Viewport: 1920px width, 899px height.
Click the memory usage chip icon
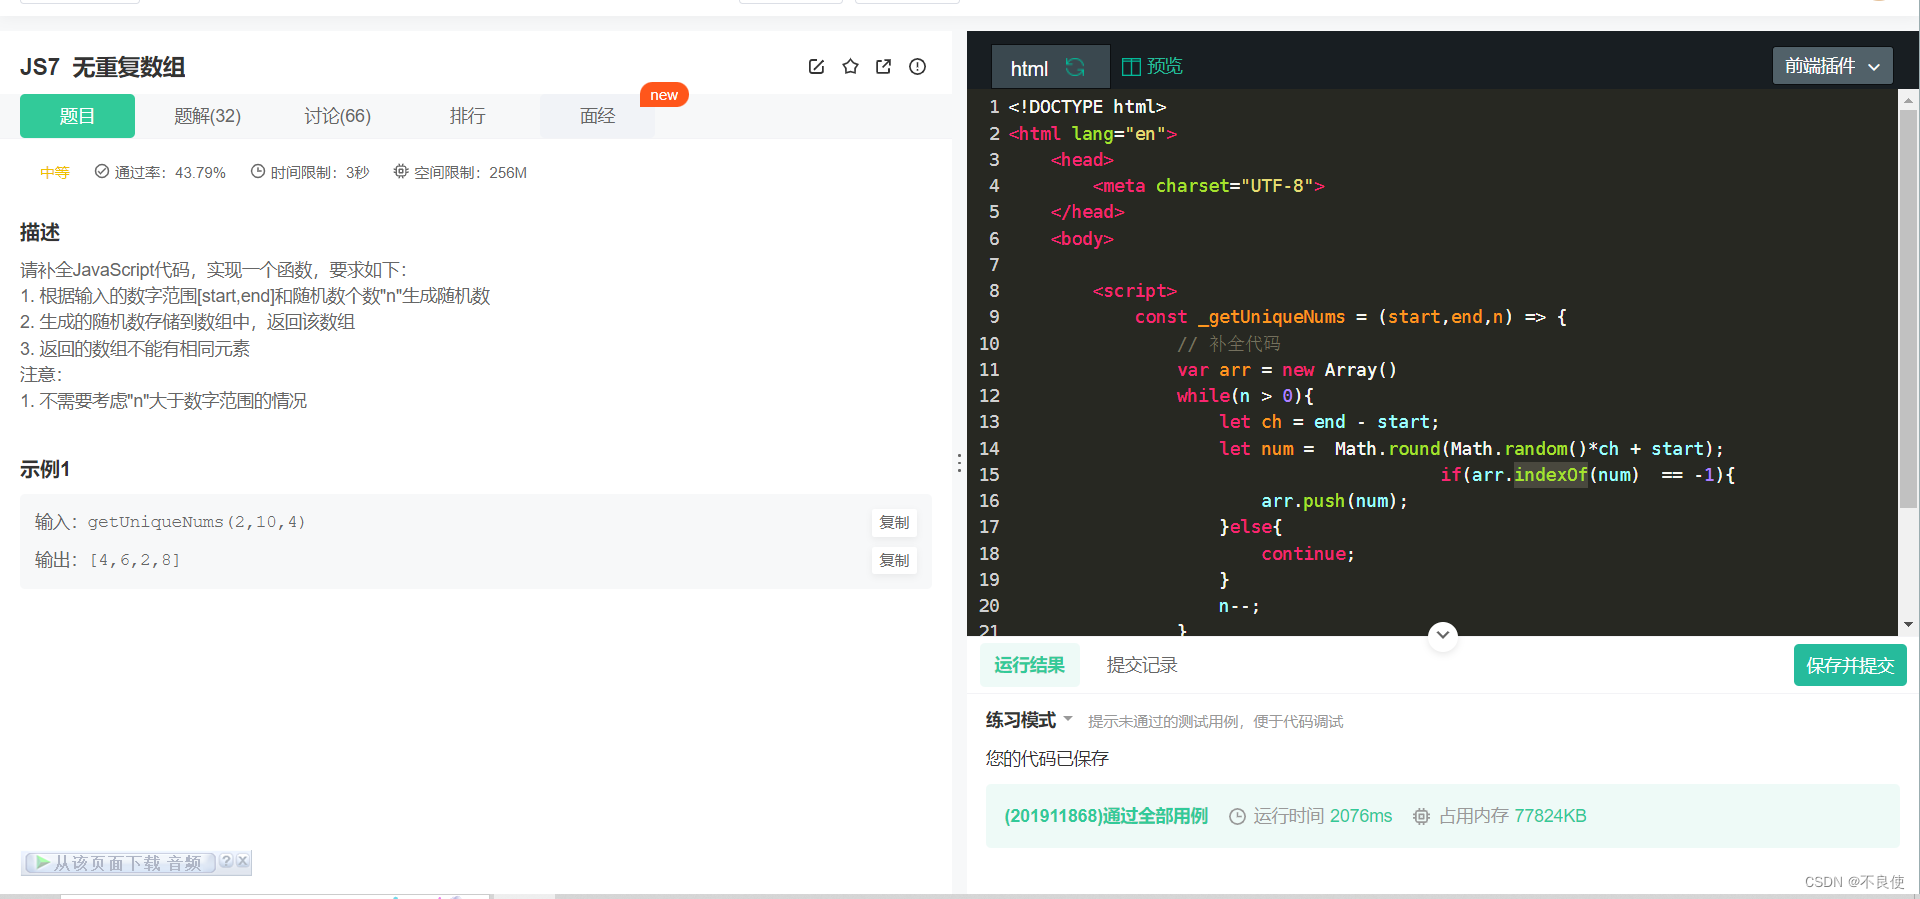[x=1421, y=817]
